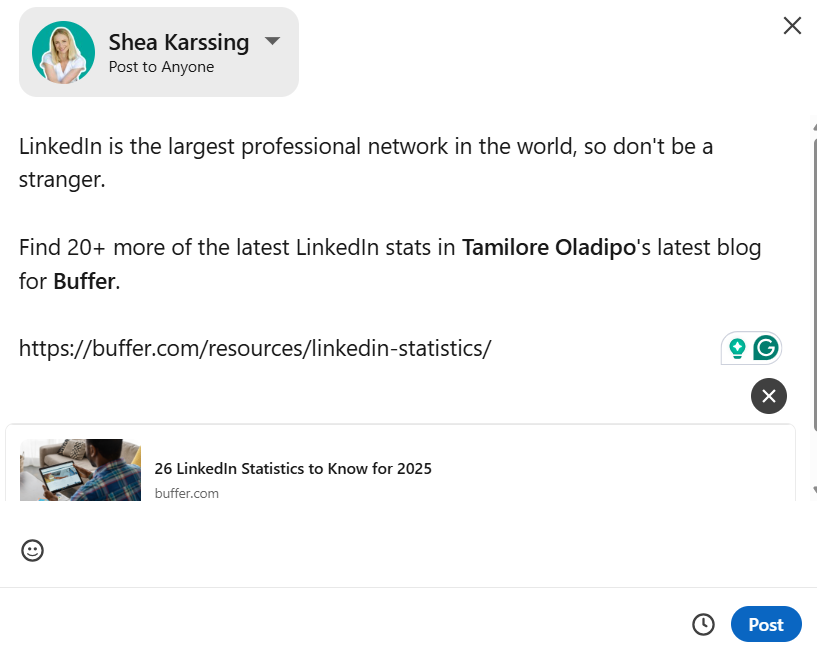The image size is (817, 647).
Task: Click the Post button
Action: (x=766, y=623)
